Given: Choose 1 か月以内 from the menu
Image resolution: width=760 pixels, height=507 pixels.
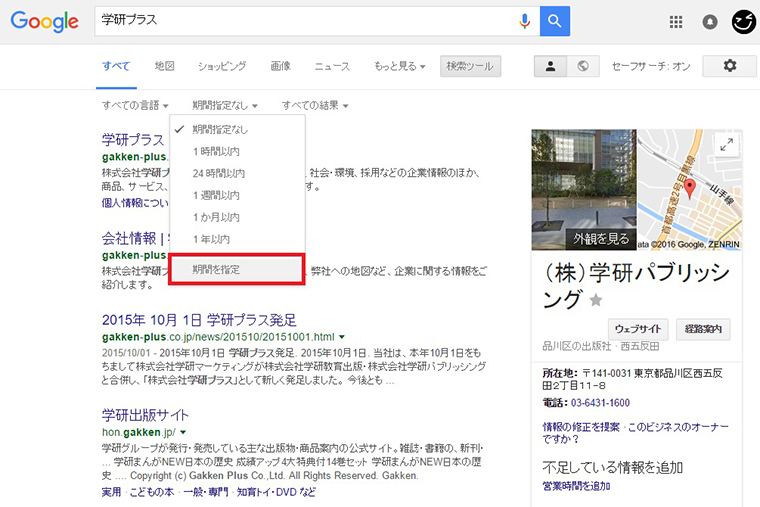Looking at the screenshot, I should 237,217.
